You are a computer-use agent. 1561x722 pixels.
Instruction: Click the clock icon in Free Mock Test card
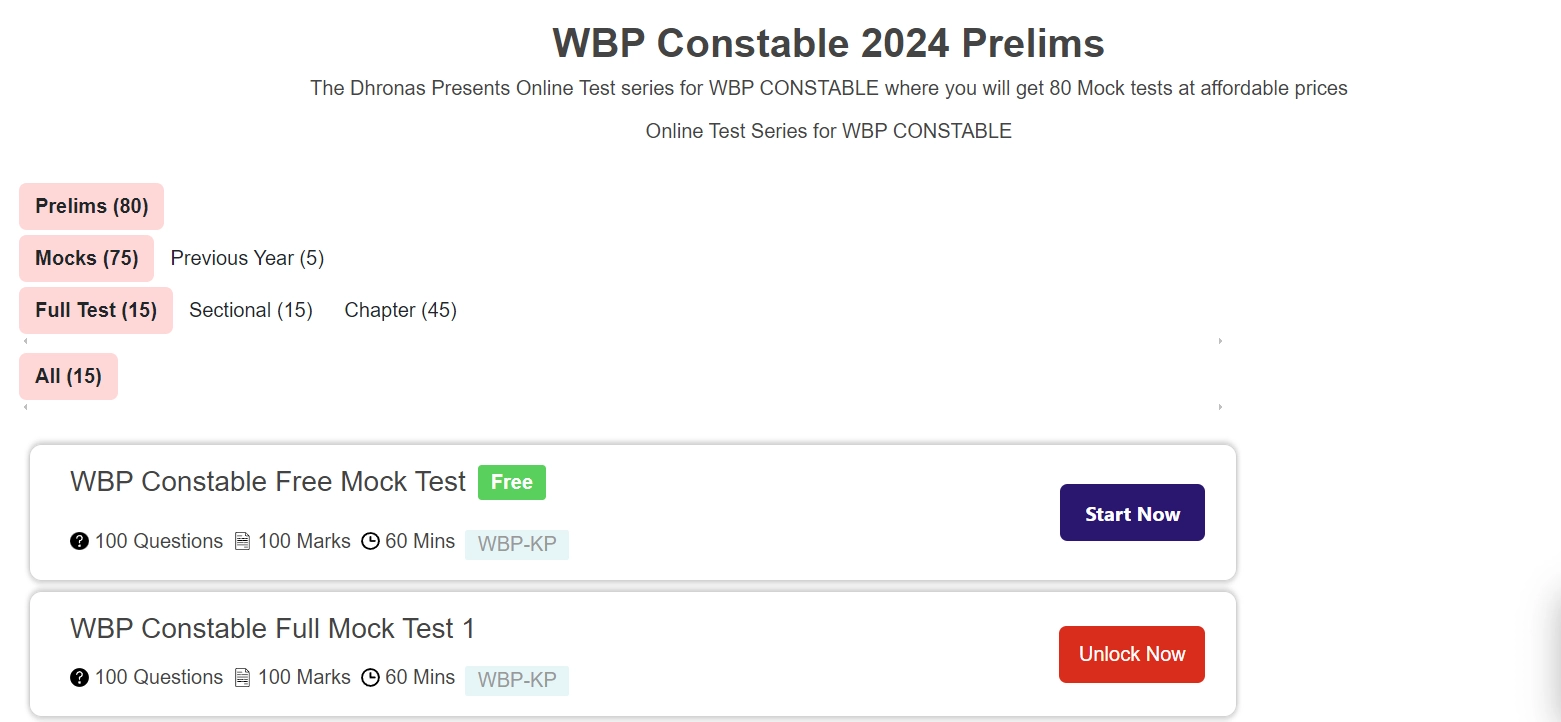tap(370, 541)
